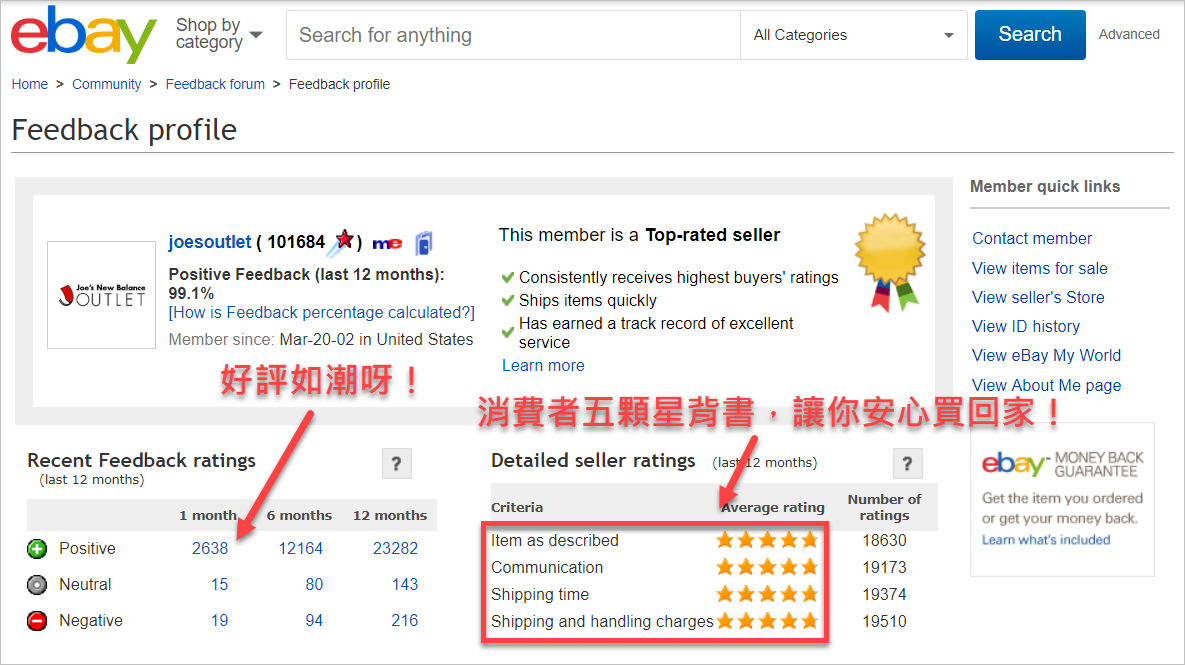Expand the Shop by category menu

point(218,34)
